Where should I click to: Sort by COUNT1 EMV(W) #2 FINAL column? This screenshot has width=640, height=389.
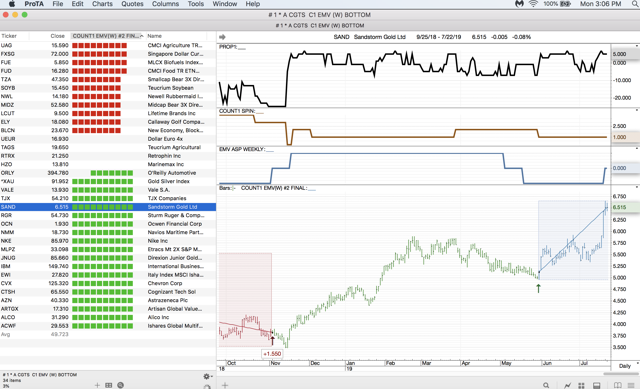tap(107, 36)
